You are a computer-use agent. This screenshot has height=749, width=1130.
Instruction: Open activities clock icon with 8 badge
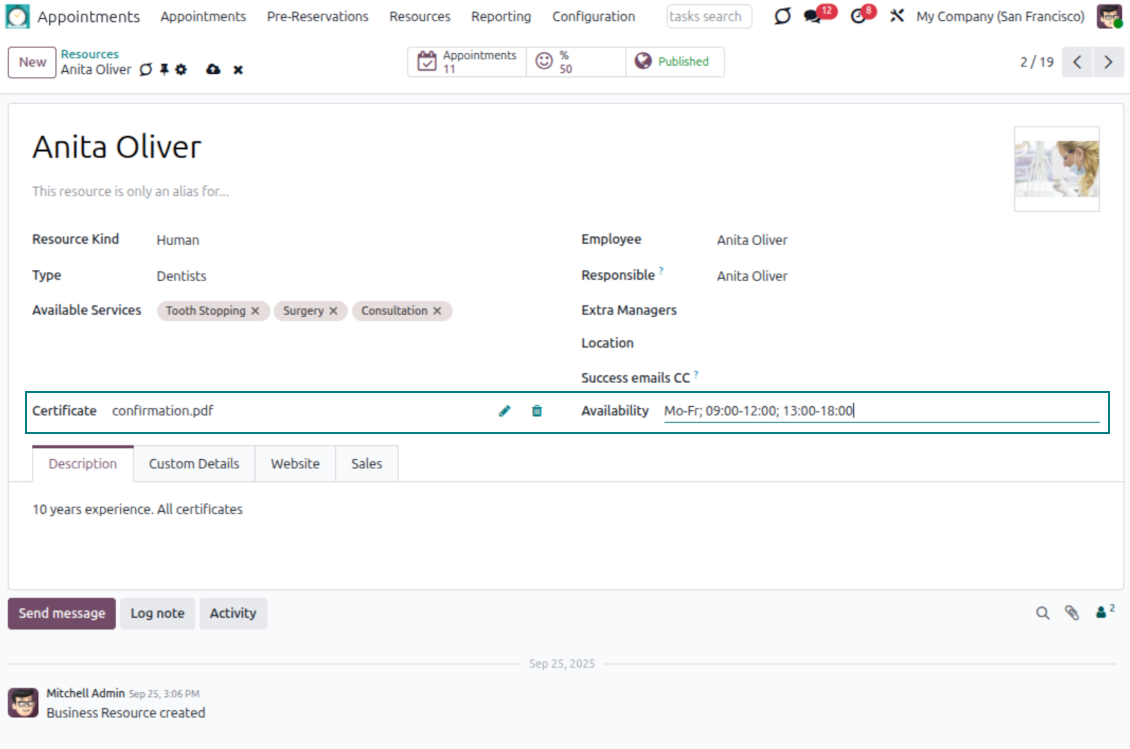[858, 17]
